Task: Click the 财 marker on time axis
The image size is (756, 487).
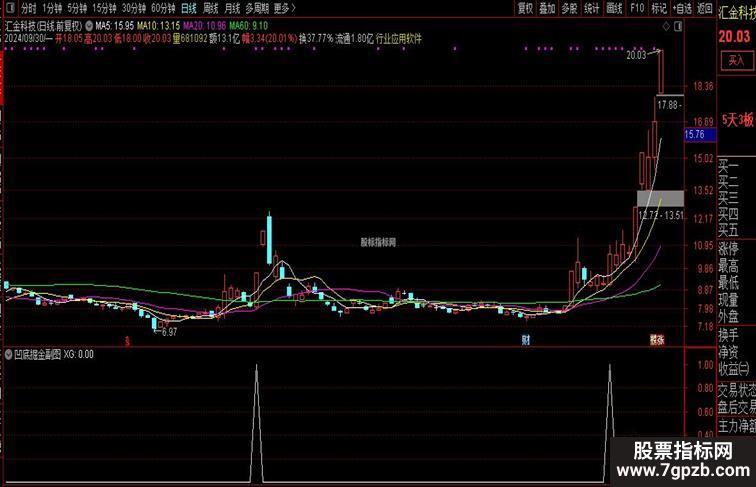Action: 526,340
